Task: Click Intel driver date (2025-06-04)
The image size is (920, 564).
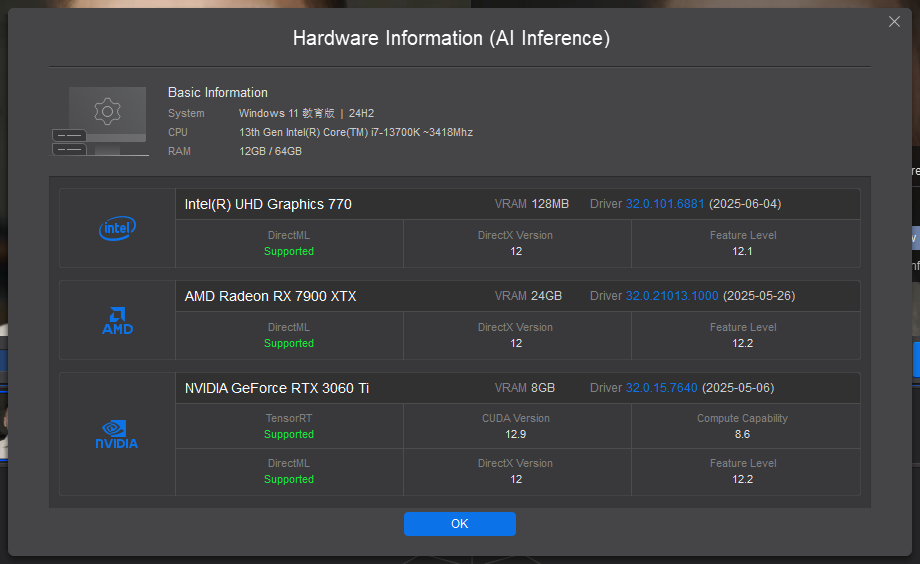Action: pyautogui.click(x=745, y=204)
